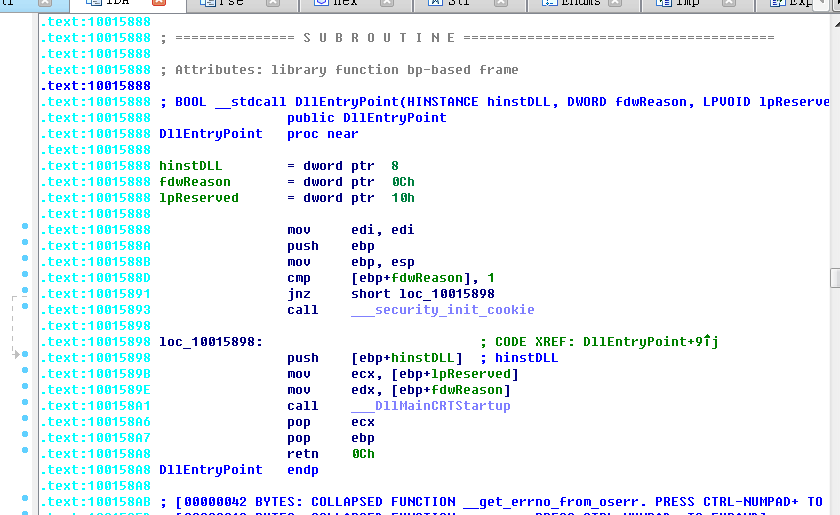Jump to loc_10015898 operand in jnz line
The image size is (840, 515).
[447, 294]
